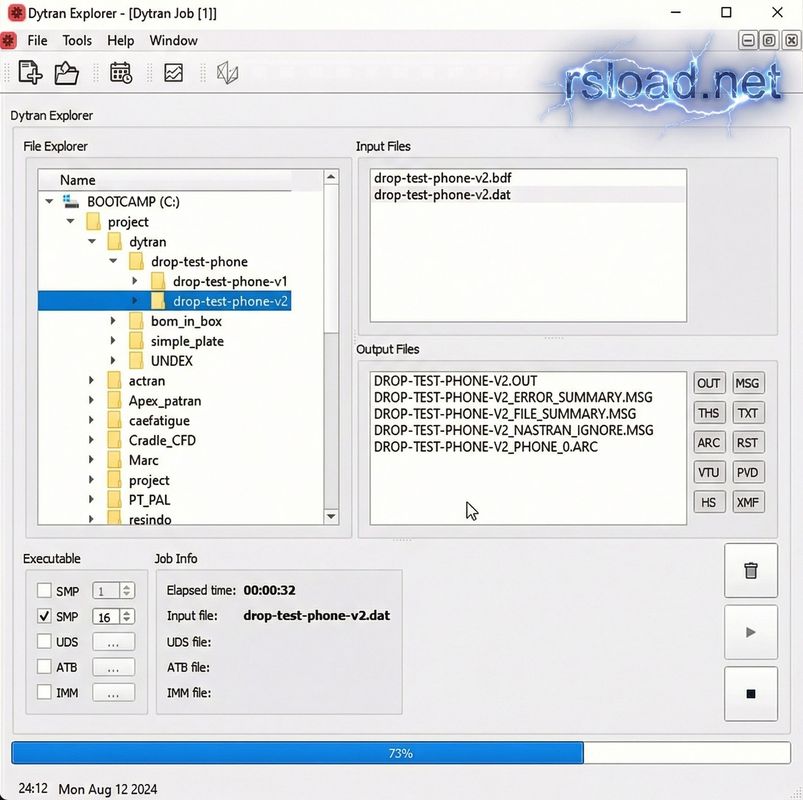Open the job scheduler calendar icon
The width and height of the screenshot is (803, 800).
tap(121, 73)
